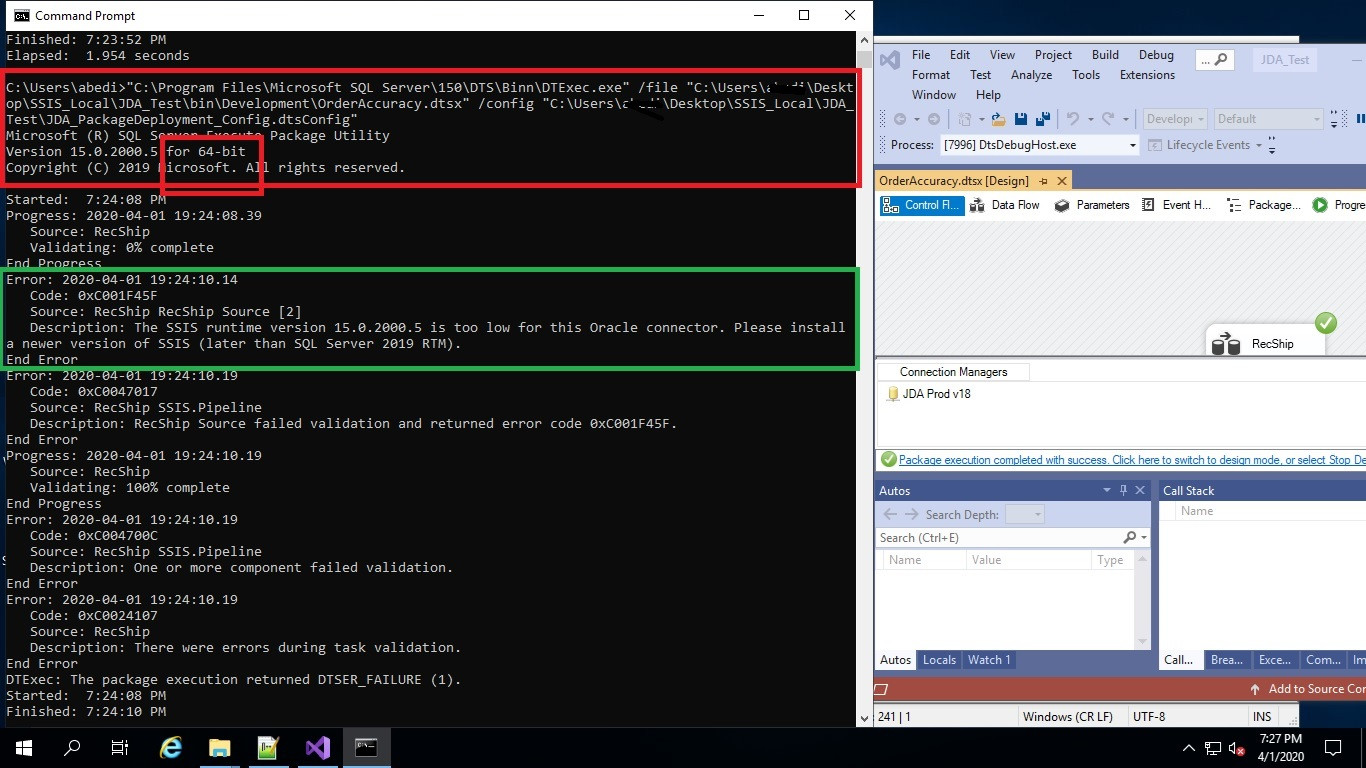Screen dimensions: 1366x768
Task: Click the Connection Managers header tab
Action: (x=953, y=372)
